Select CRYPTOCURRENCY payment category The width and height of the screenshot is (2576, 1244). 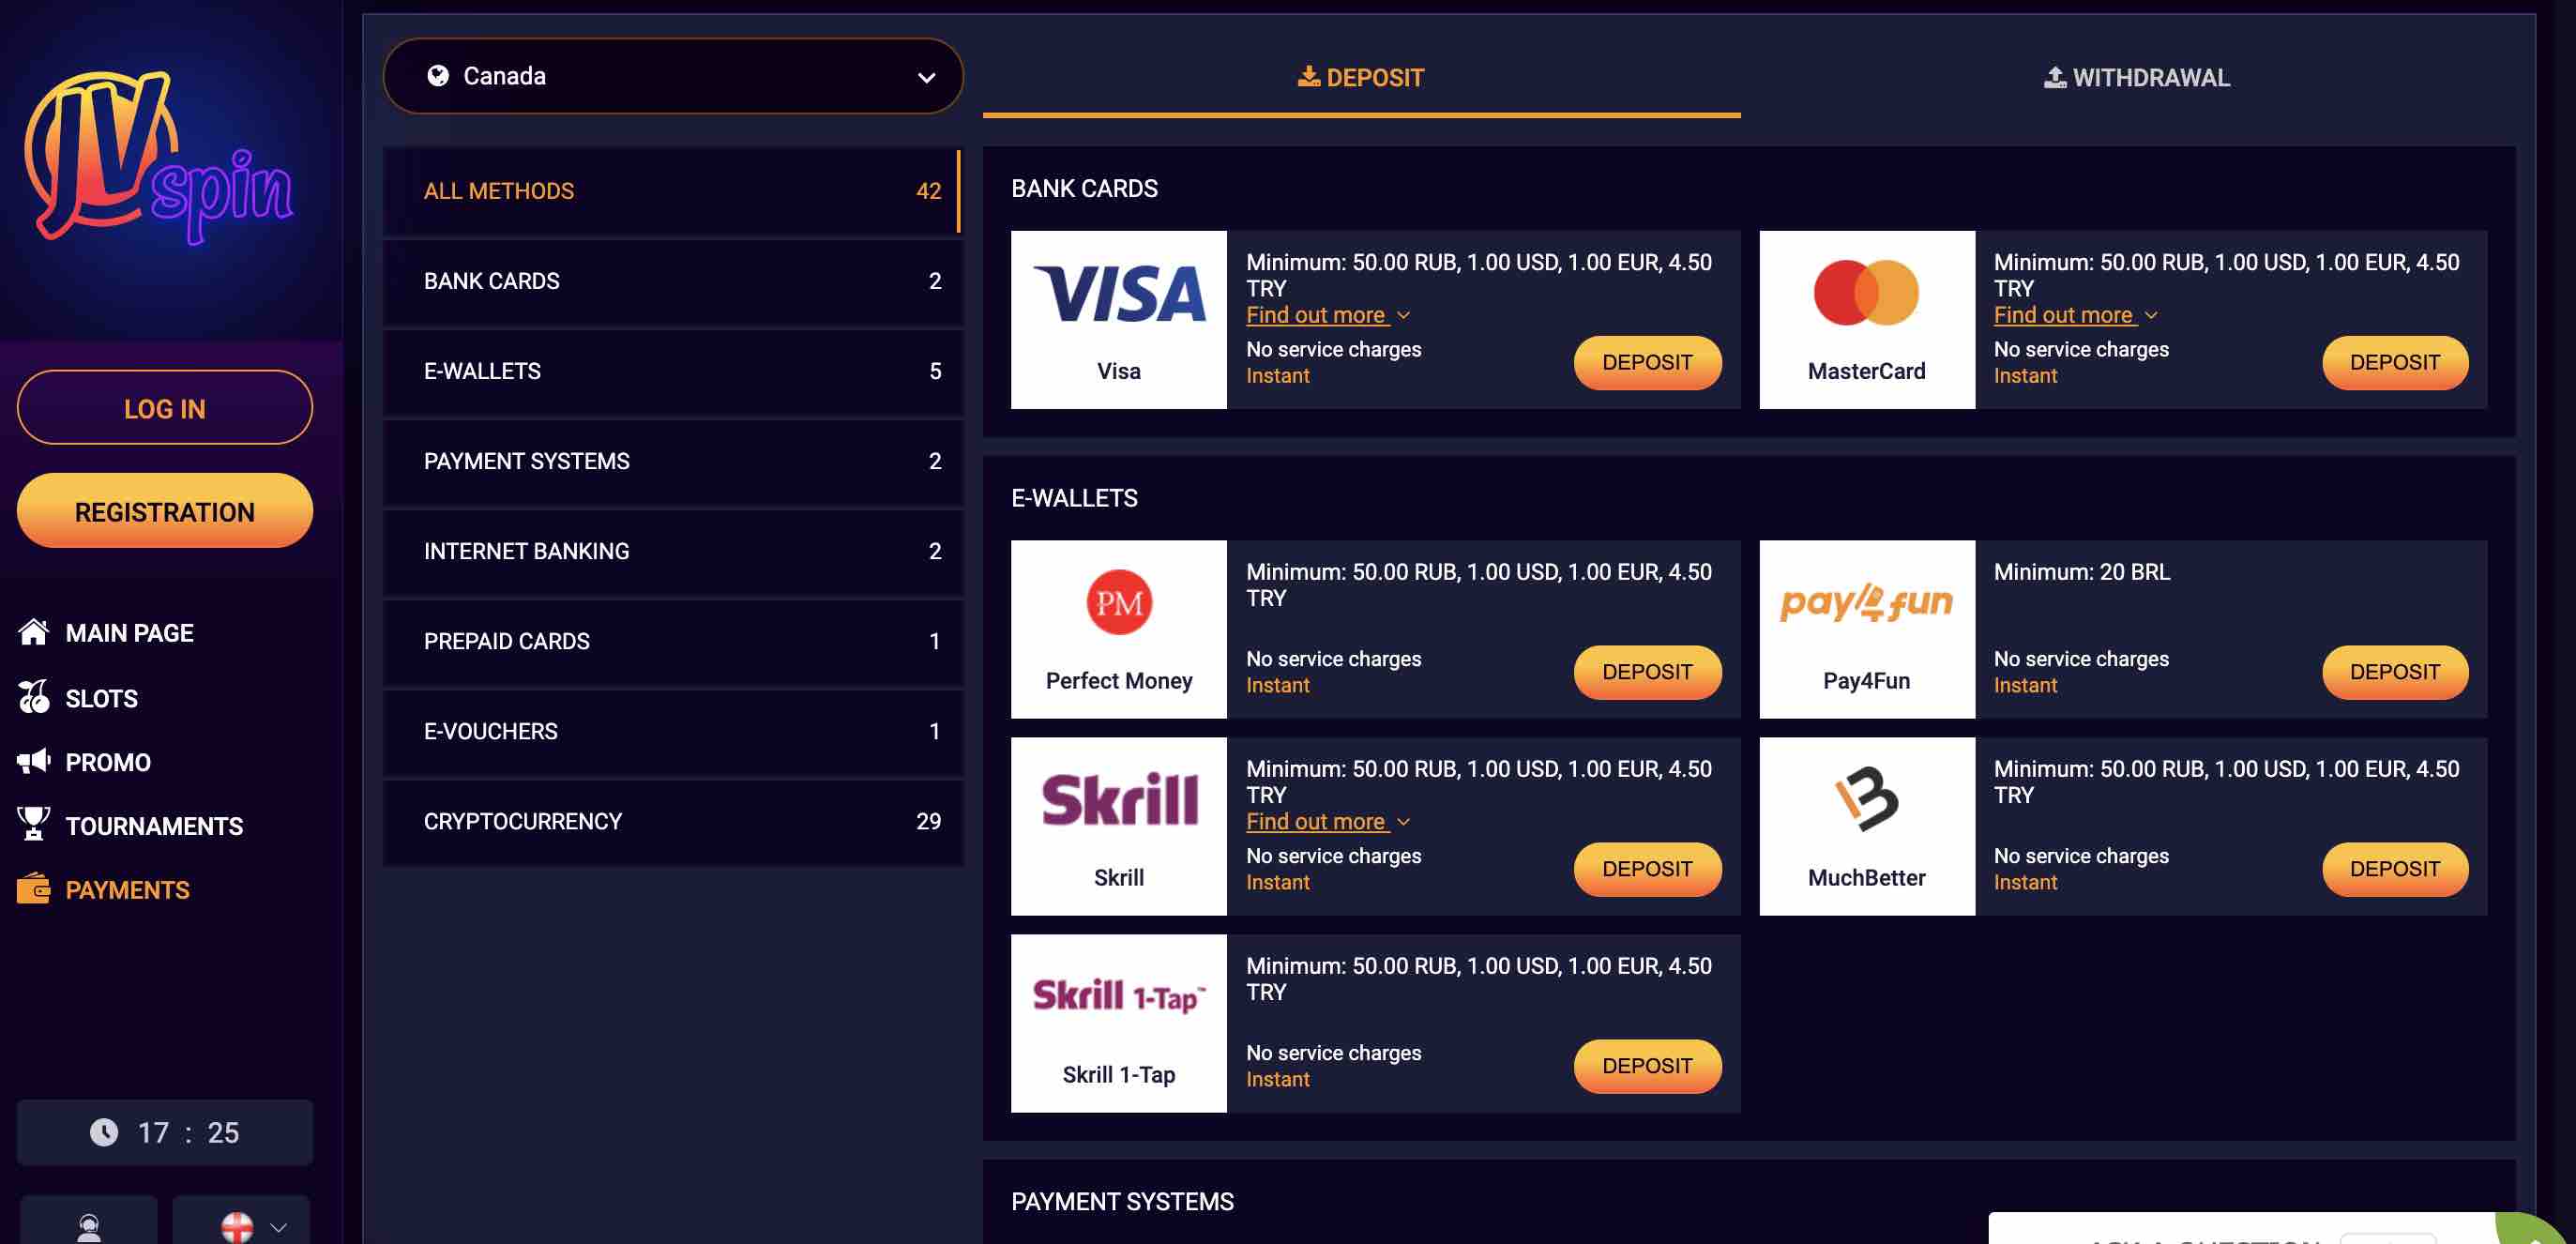tap(672, 820)
